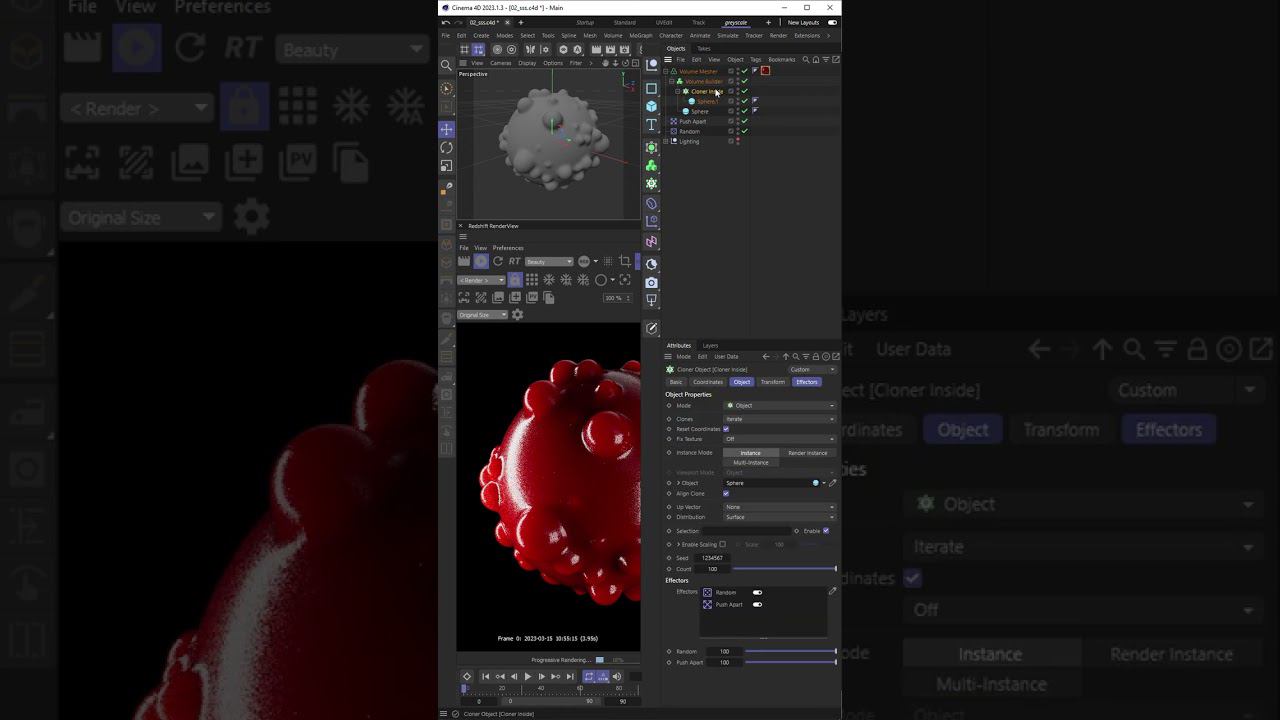Click the Seed input field showing 1234567

[x=712, y=558]
